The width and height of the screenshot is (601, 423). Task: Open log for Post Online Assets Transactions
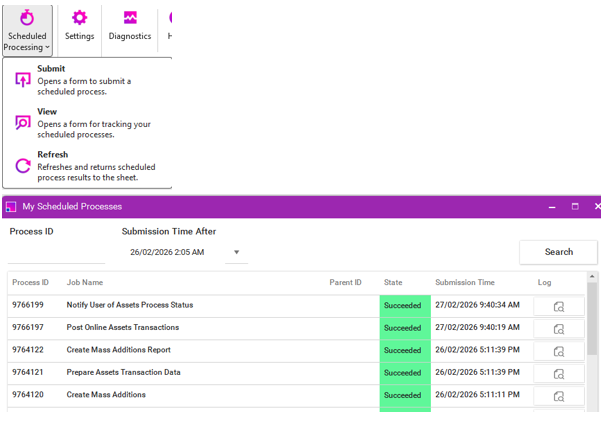point(559,328)
